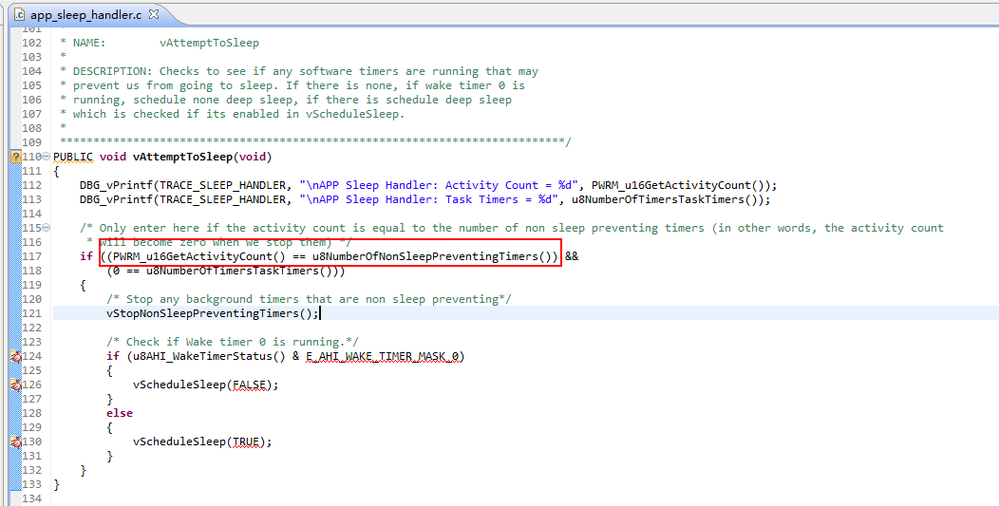Select the app_sleep_handler.c editor tab
Screen dimensions: 999x506
click(x=85, y=14)
